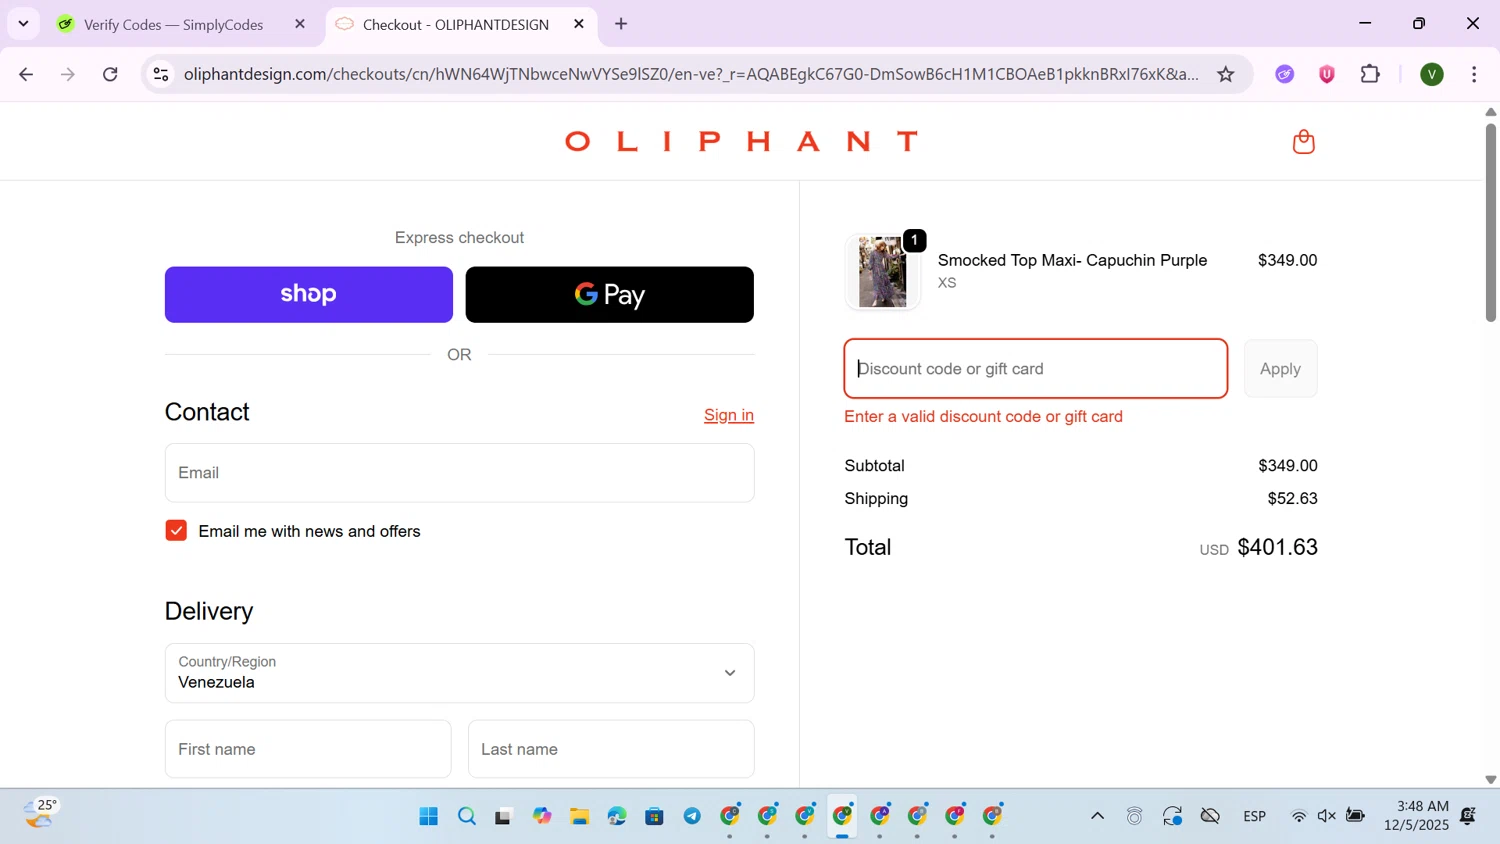Bookmark this page with the star icon
Screen dimensions: 1500x844
point(1226,74)
